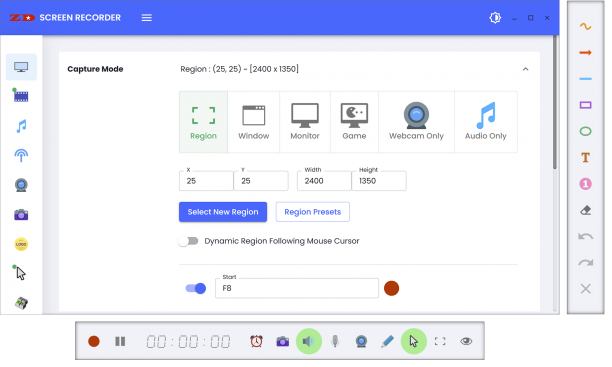The width and height of the screenshot is (612, 367).
Task: Open the webcam settings in sidebar
Action: pos(21,185)
